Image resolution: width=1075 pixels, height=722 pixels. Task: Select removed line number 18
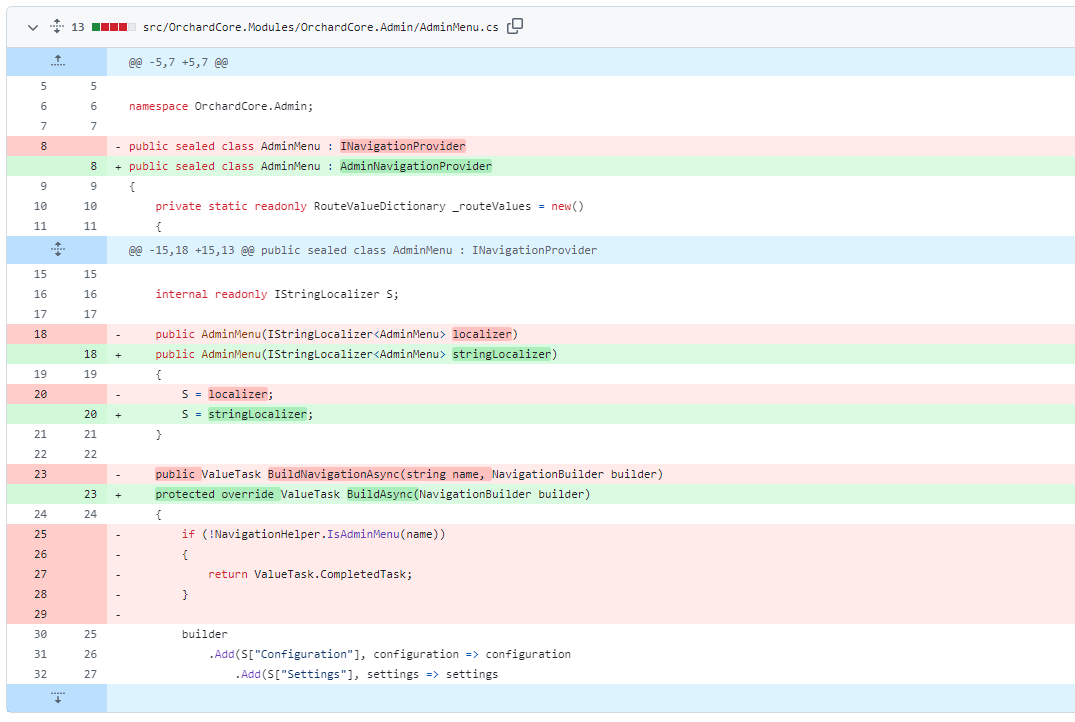click(40, 334)
